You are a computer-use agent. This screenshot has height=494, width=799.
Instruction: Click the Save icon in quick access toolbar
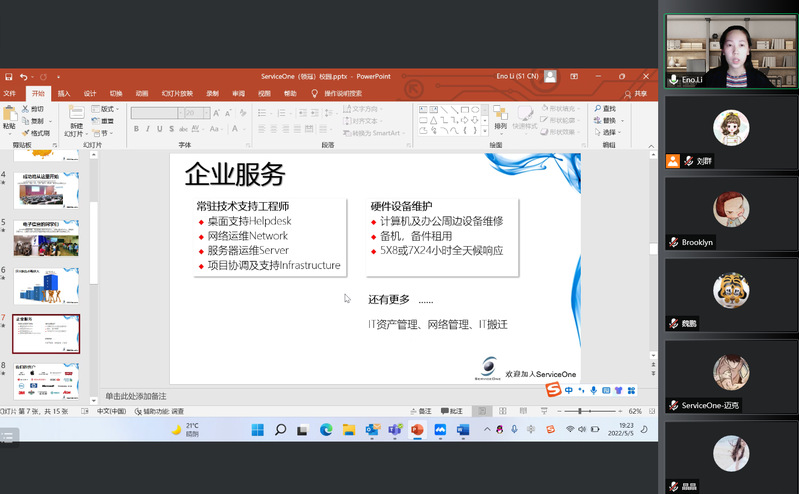click(8, 76)
